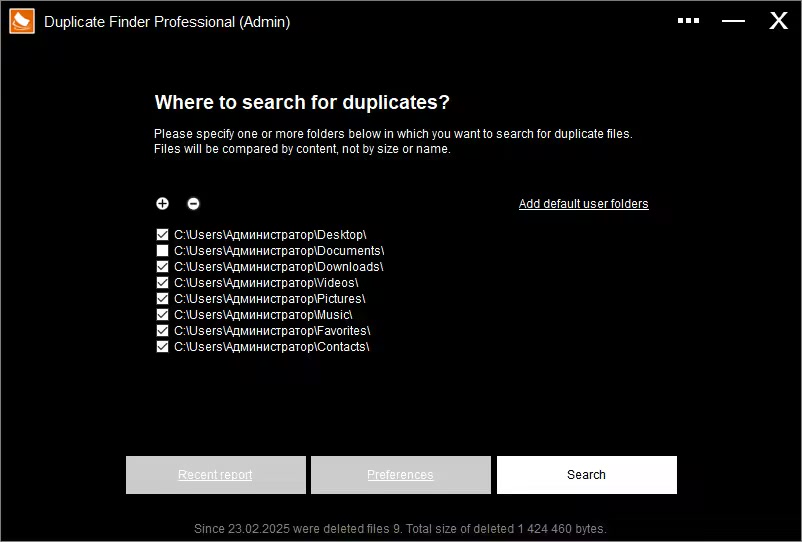The image size is (802, 542).
Task: Start the duplicate Search button
Action: click(x=586, y=475)
